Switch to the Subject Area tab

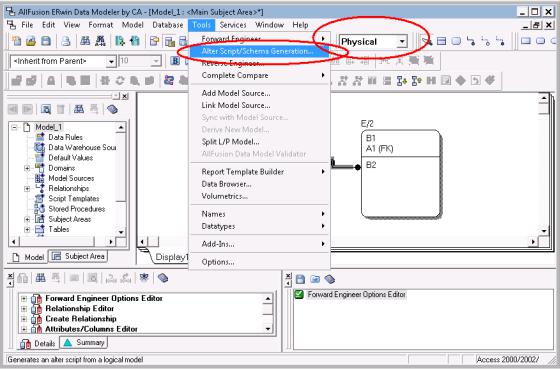[x=78, y=256]
